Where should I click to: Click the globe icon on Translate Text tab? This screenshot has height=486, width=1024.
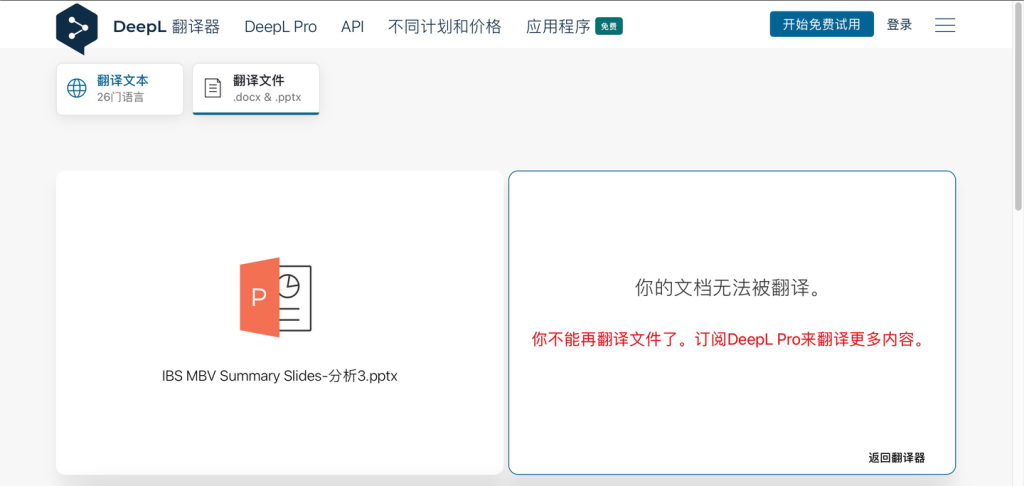(76, 88)
